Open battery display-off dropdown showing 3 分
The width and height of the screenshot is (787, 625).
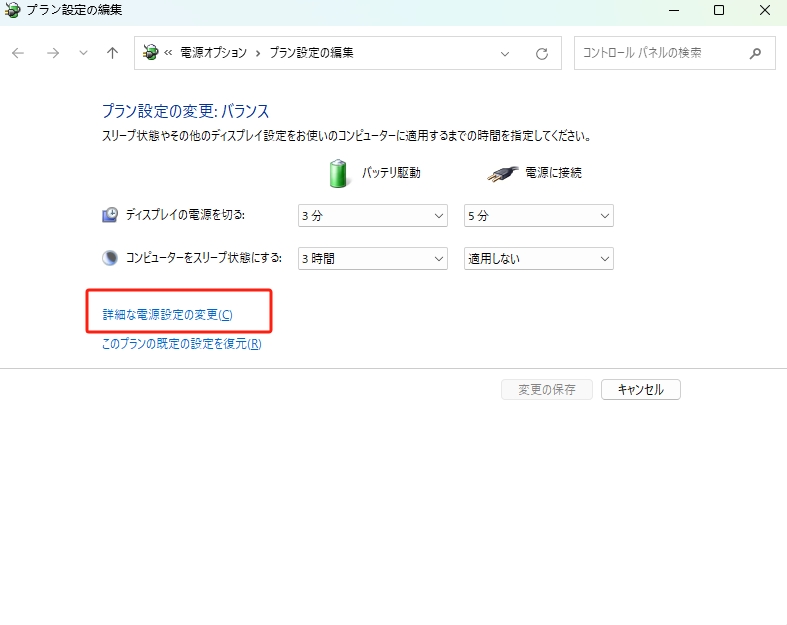(x=372, y=215)
